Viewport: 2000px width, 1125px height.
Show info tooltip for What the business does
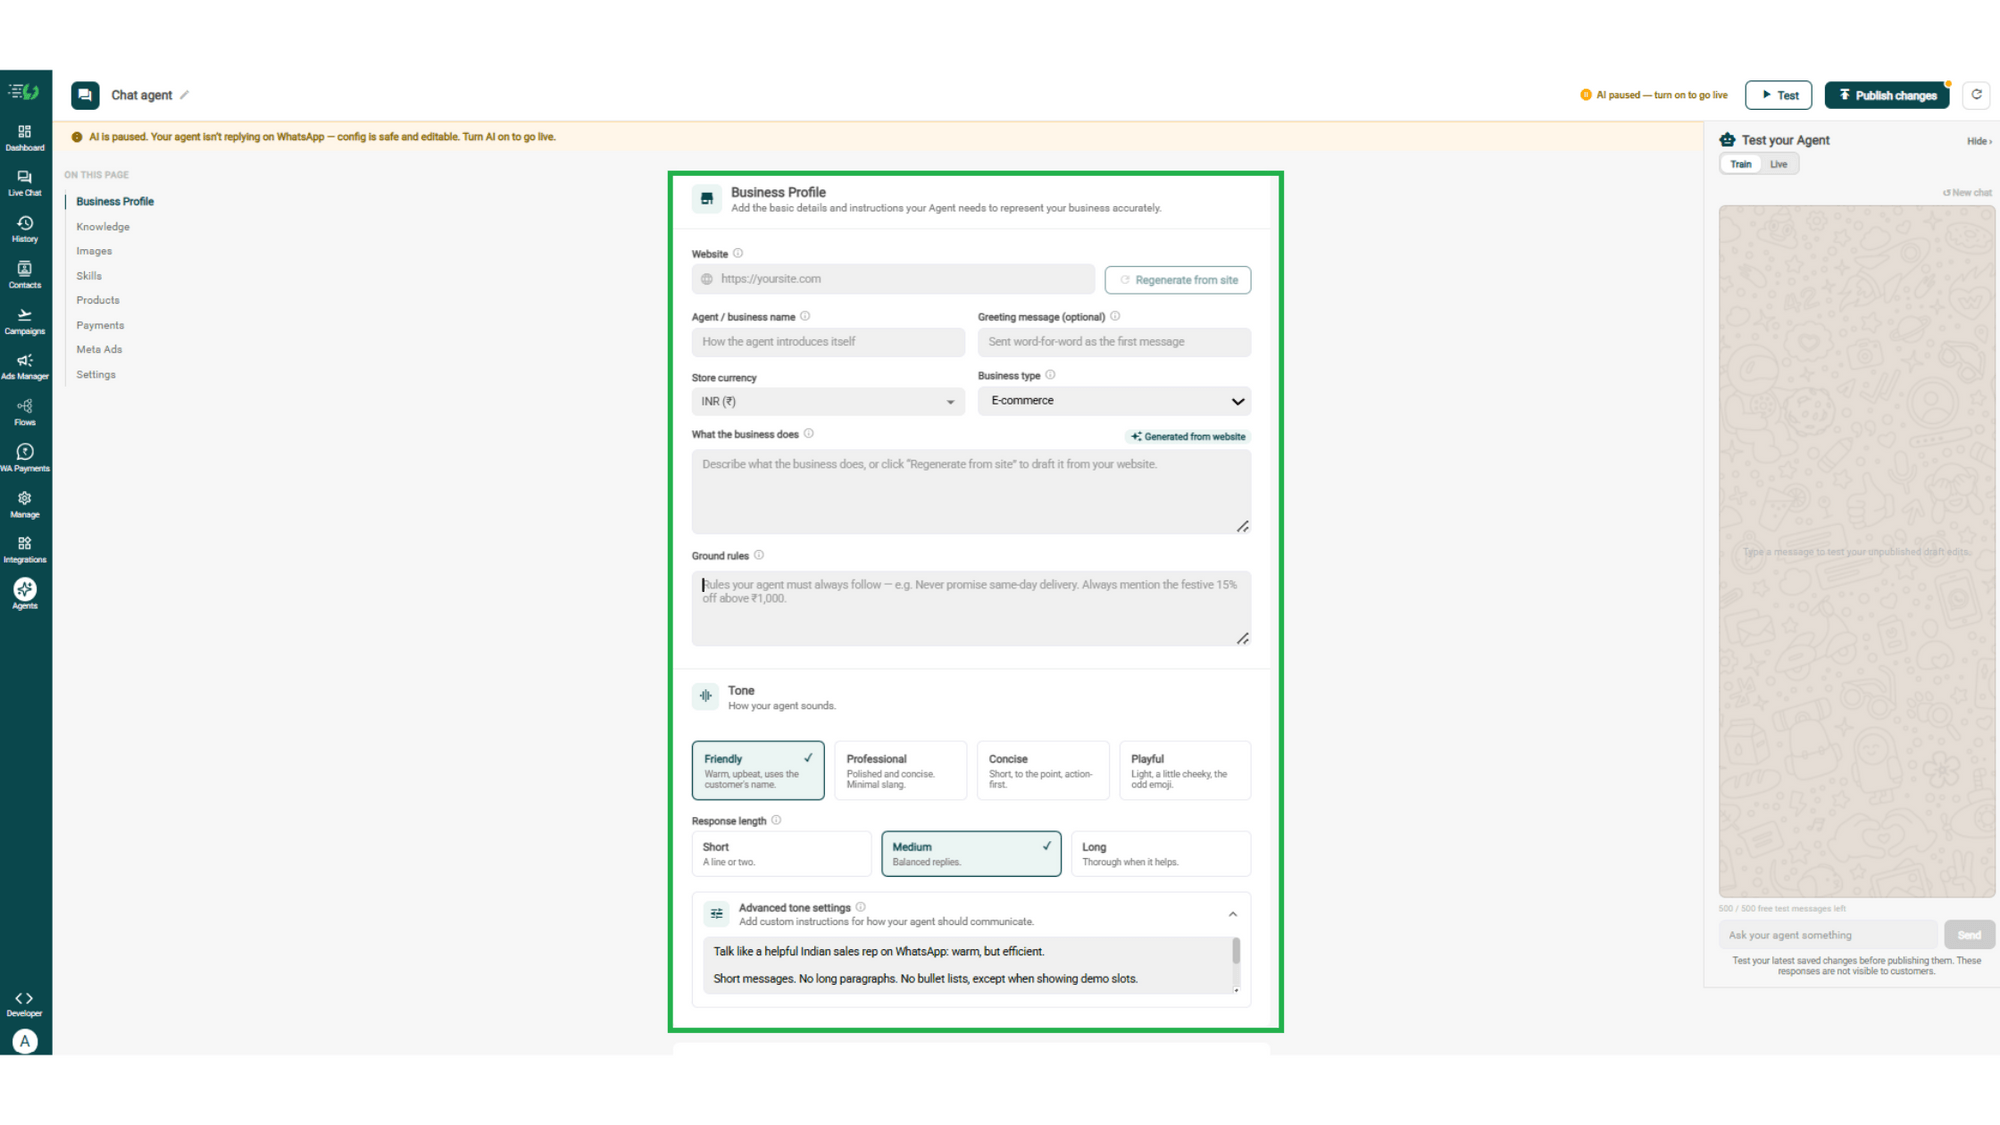point(809,434)
